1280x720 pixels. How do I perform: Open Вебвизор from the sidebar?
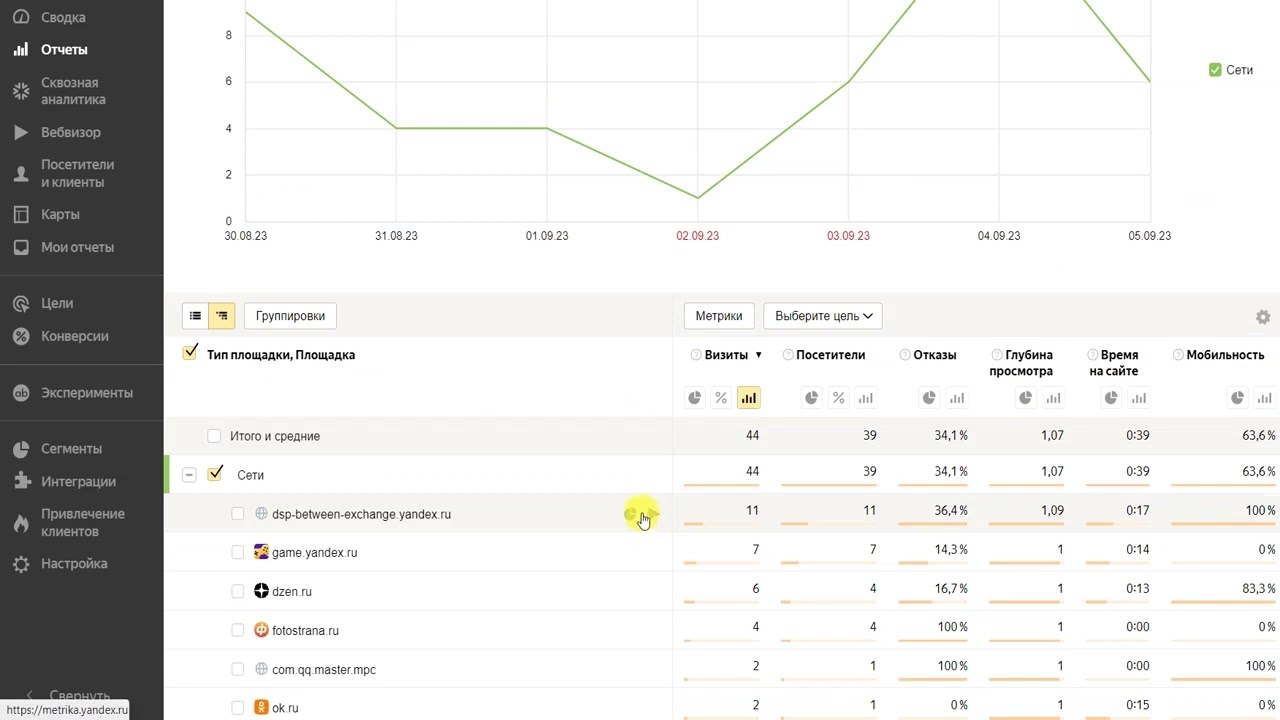70,132
